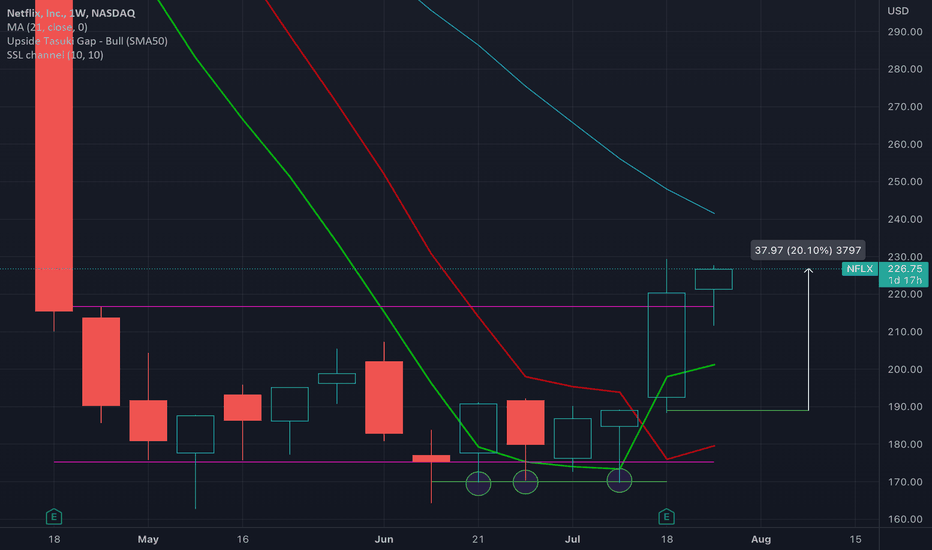The image size is (932, 550).
Task: Click the Aug label on time axis
Action: [x=761, y=539]
